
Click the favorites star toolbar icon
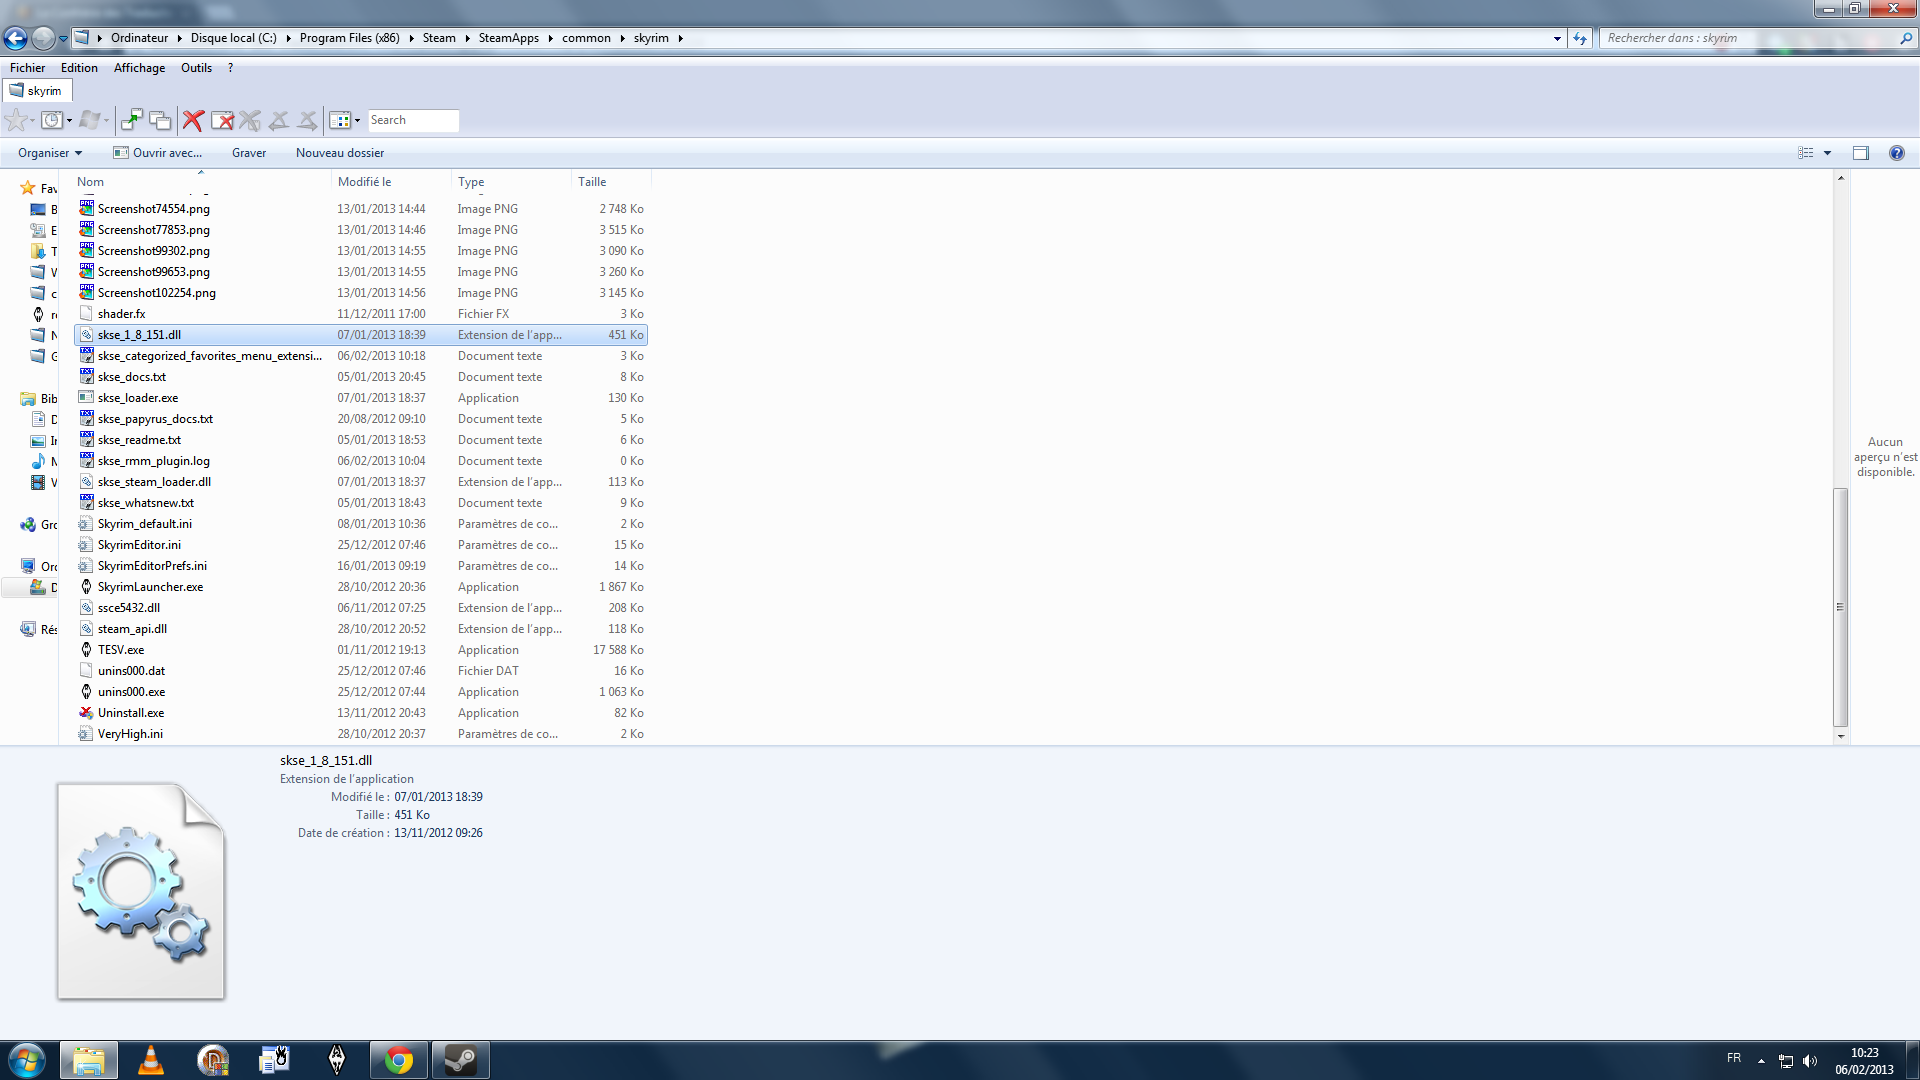pos(16,120)
